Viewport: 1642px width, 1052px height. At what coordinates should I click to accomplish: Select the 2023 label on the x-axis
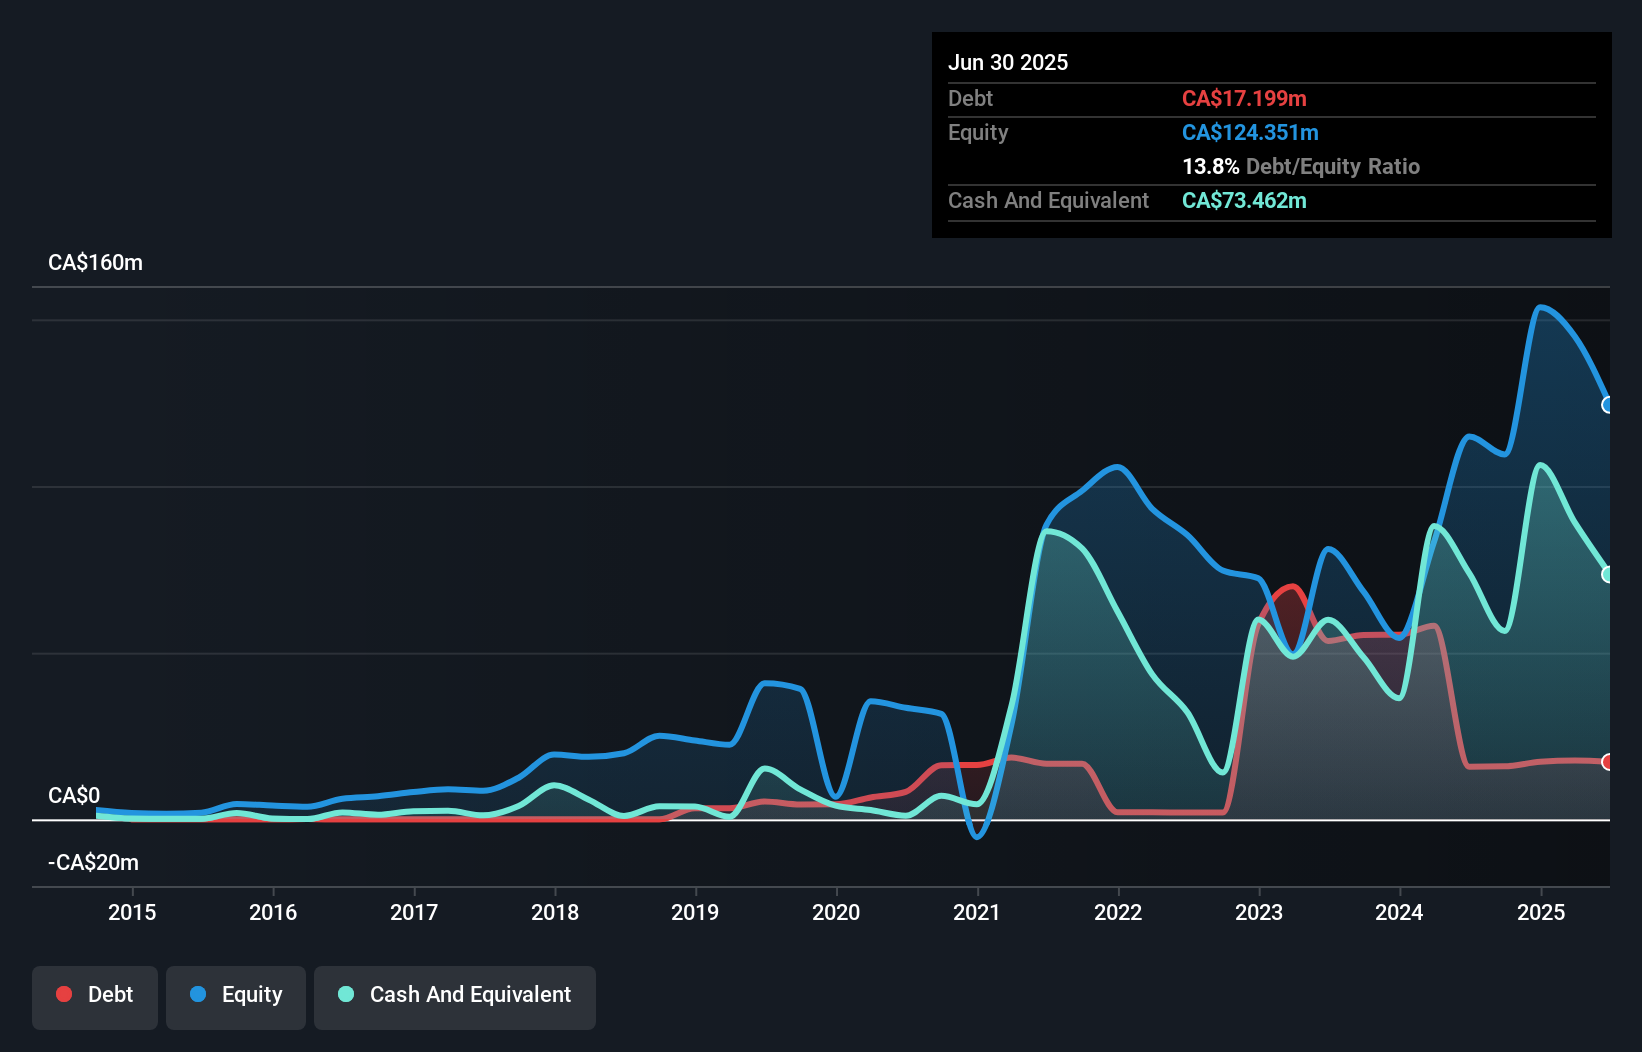pos(1259,912)
